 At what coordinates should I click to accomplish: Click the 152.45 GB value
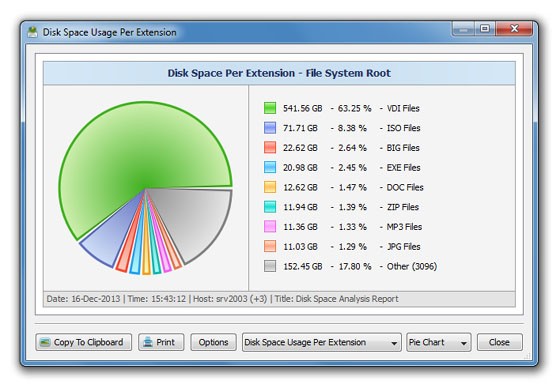303,267
